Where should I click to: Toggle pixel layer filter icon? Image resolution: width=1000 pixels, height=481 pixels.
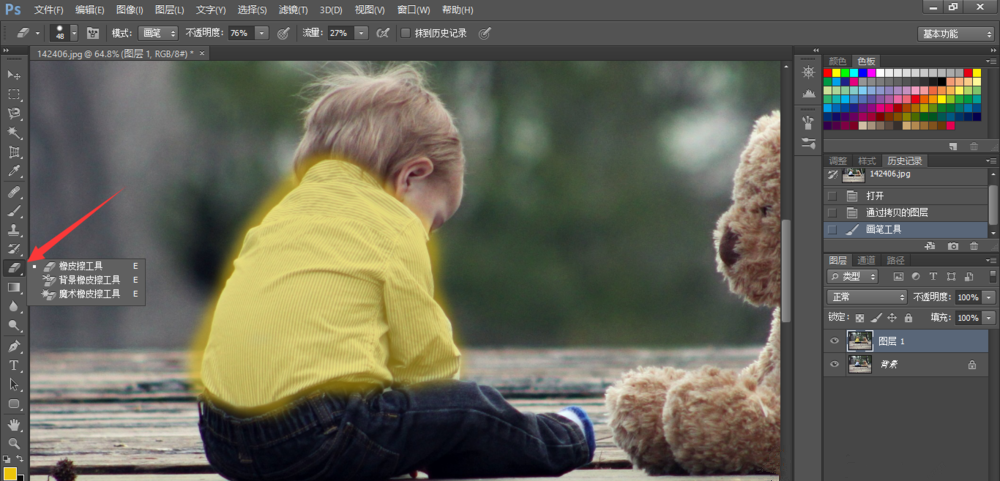click(899, 277)
